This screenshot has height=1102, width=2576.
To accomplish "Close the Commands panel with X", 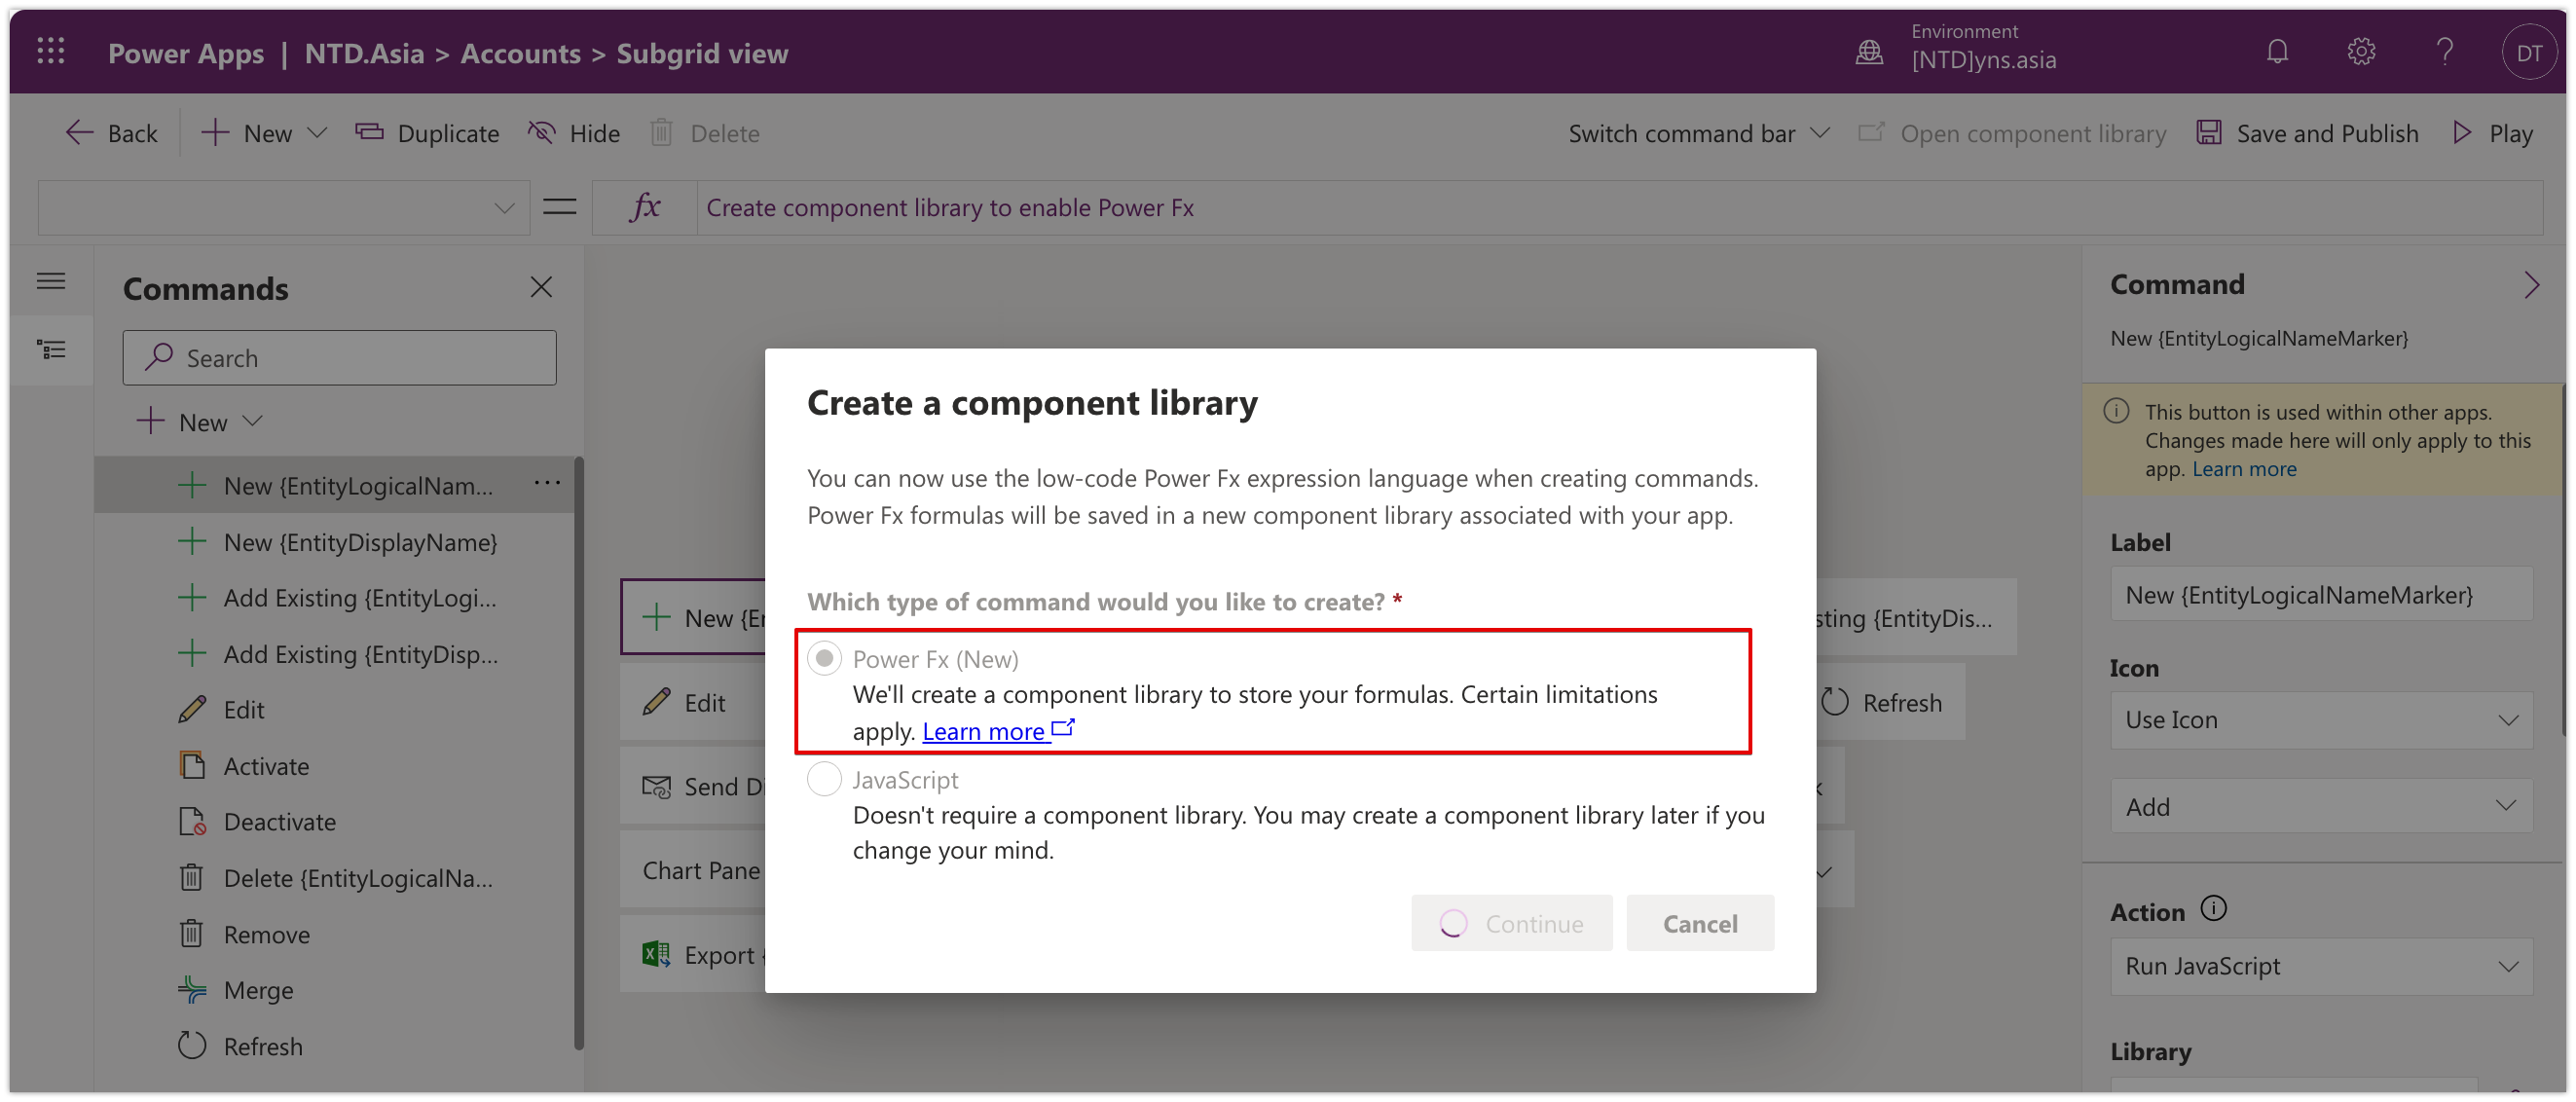I will tap(541, 288).
